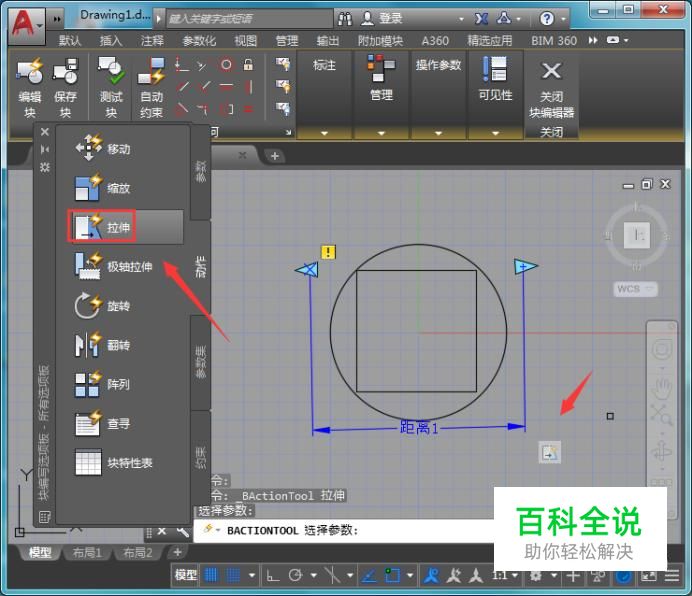
Task: Switch to the Actions (动作) palette tab
Action: tap(201, 267)
